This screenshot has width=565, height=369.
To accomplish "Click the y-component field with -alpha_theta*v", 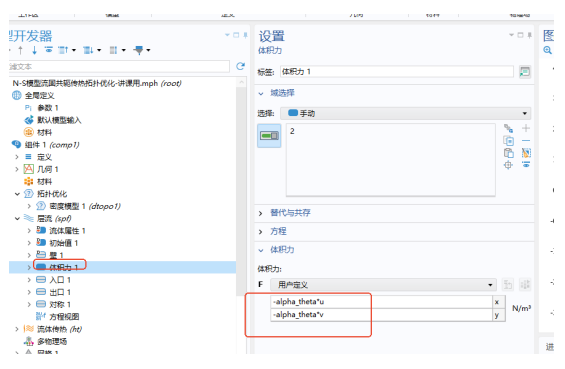I will pos(381,315).
